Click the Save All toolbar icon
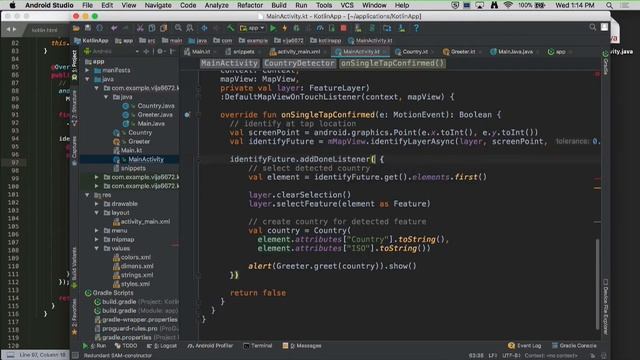 88,28
